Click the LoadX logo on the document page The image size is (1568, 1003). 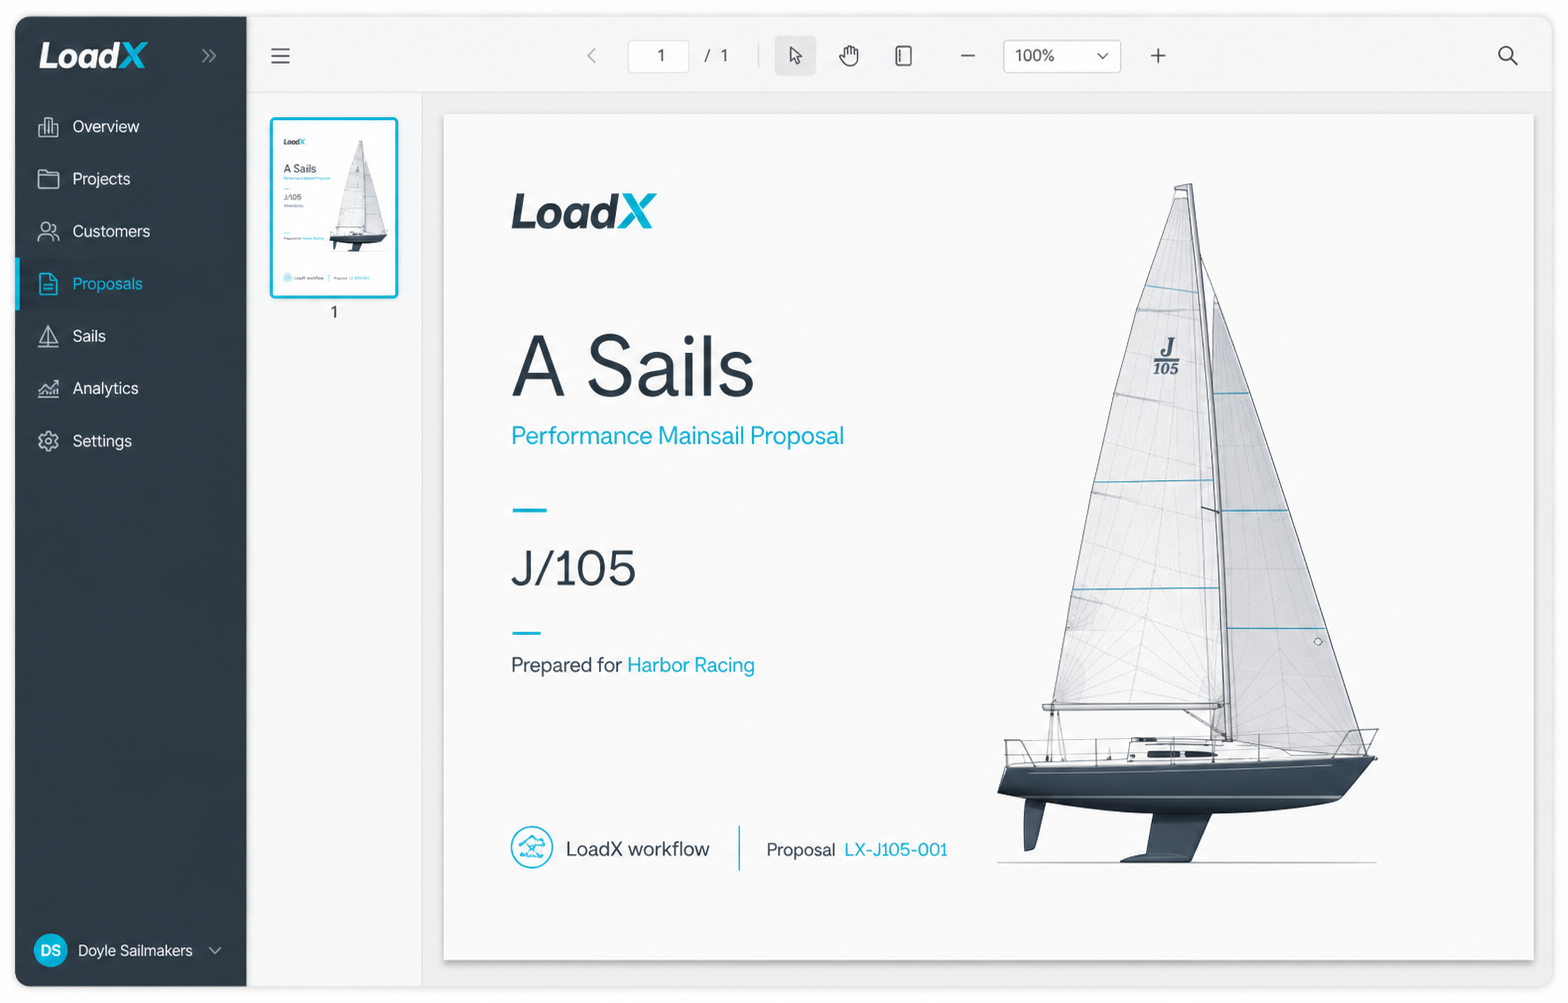coord(584,212)
